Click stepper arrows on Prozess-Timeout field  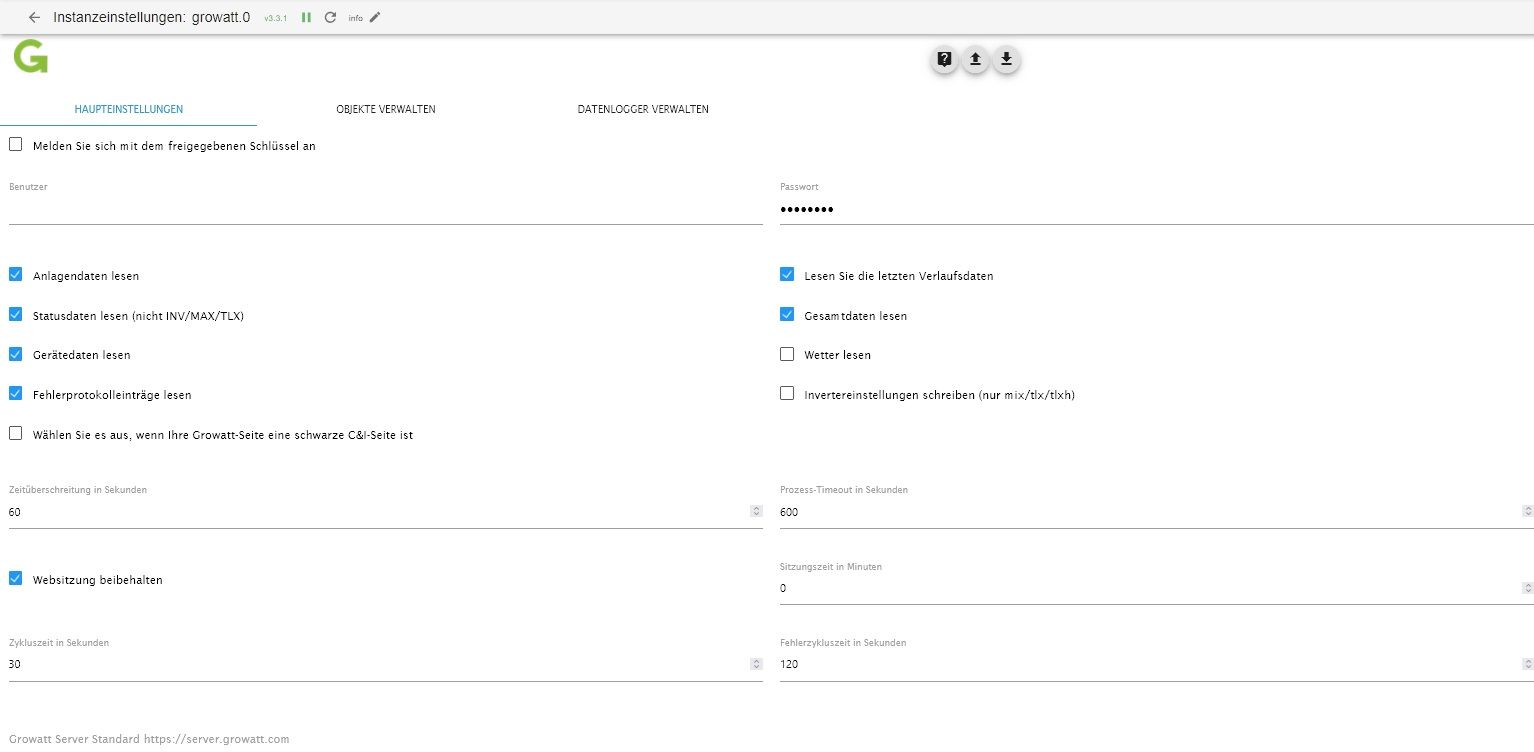[1527, 512]
